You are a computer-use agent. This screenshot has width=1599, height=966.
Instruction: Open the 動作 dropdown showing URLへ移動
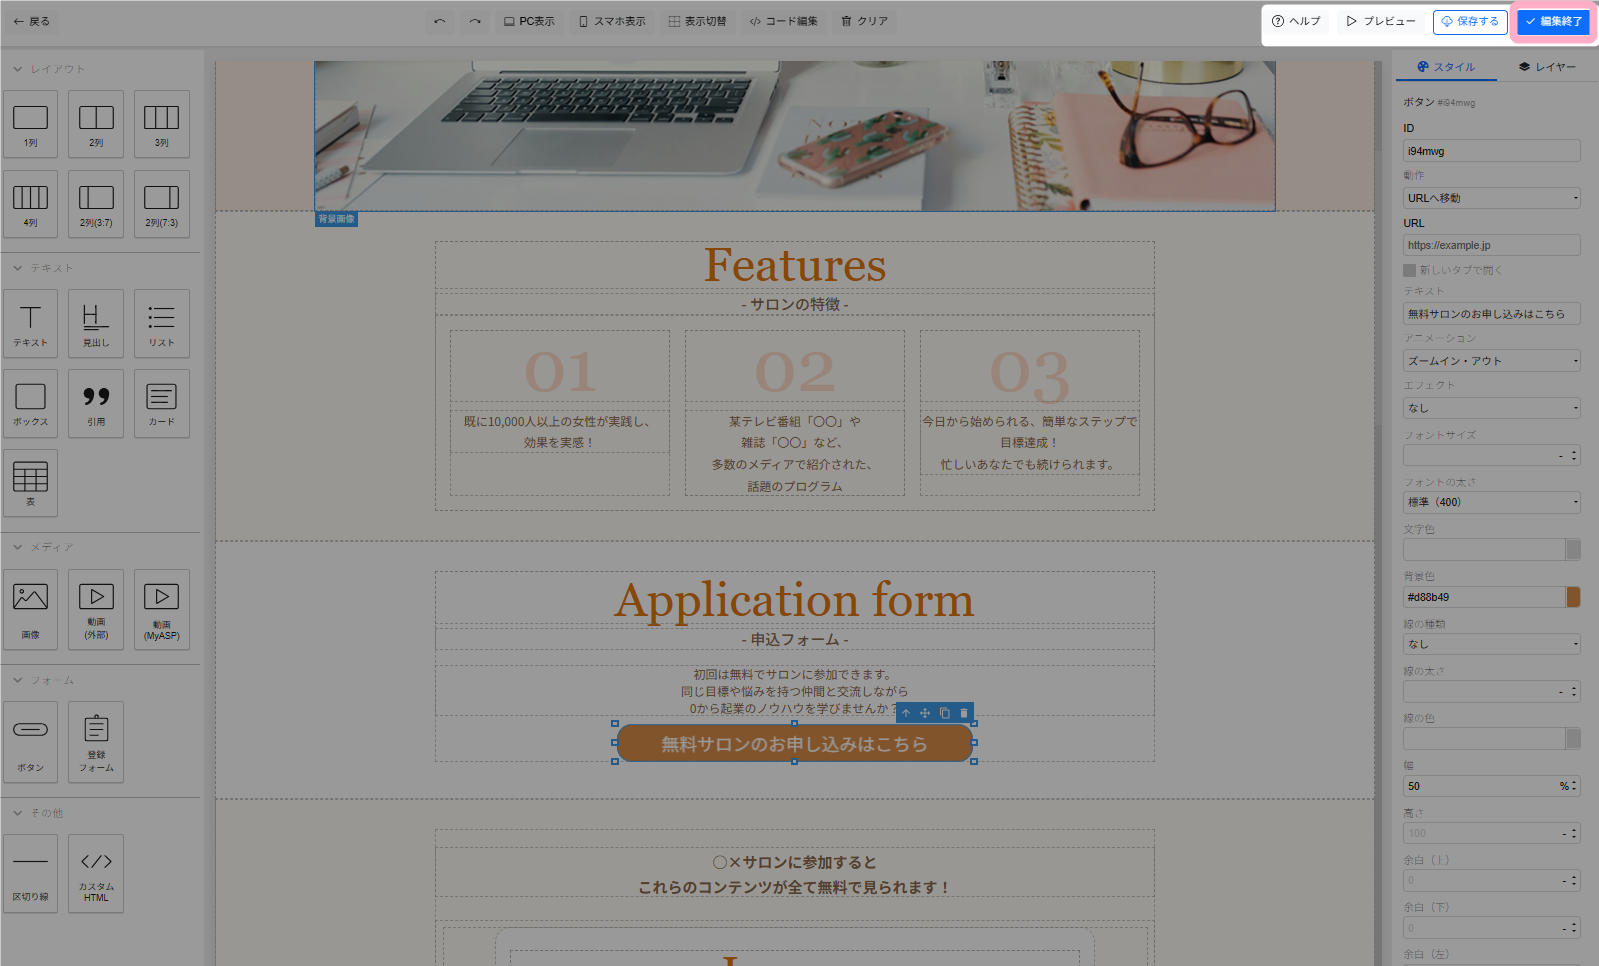1490,198
